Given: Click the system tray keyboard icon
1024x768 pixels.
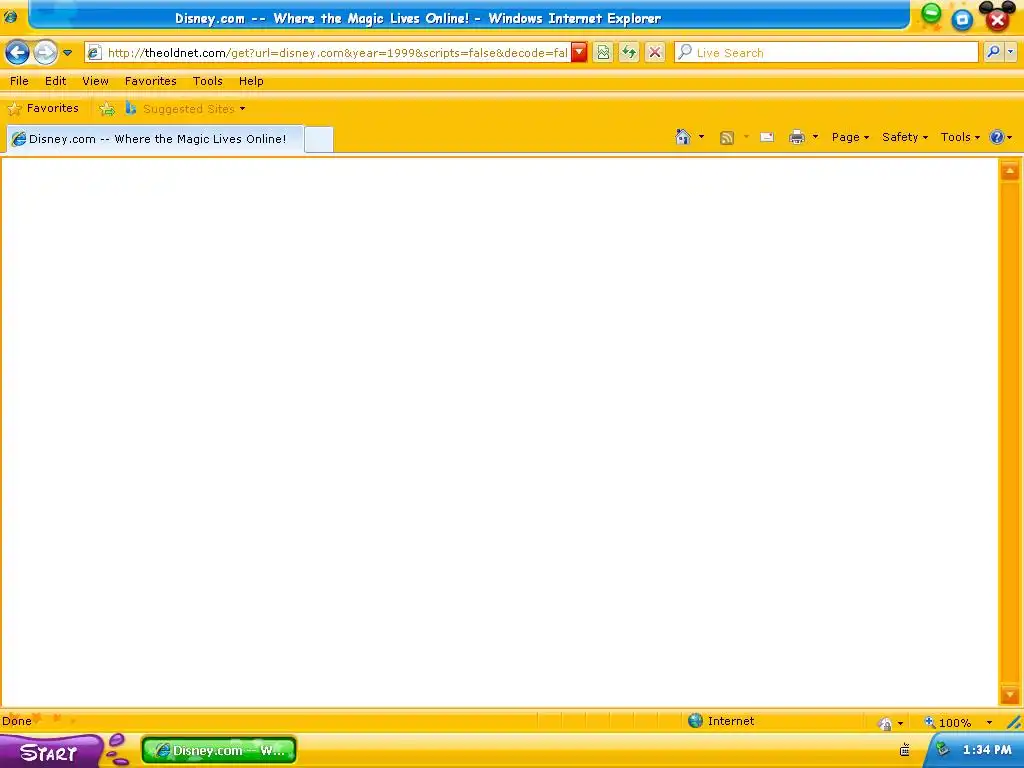Looking at the screenshot, I should coord(905,750).
